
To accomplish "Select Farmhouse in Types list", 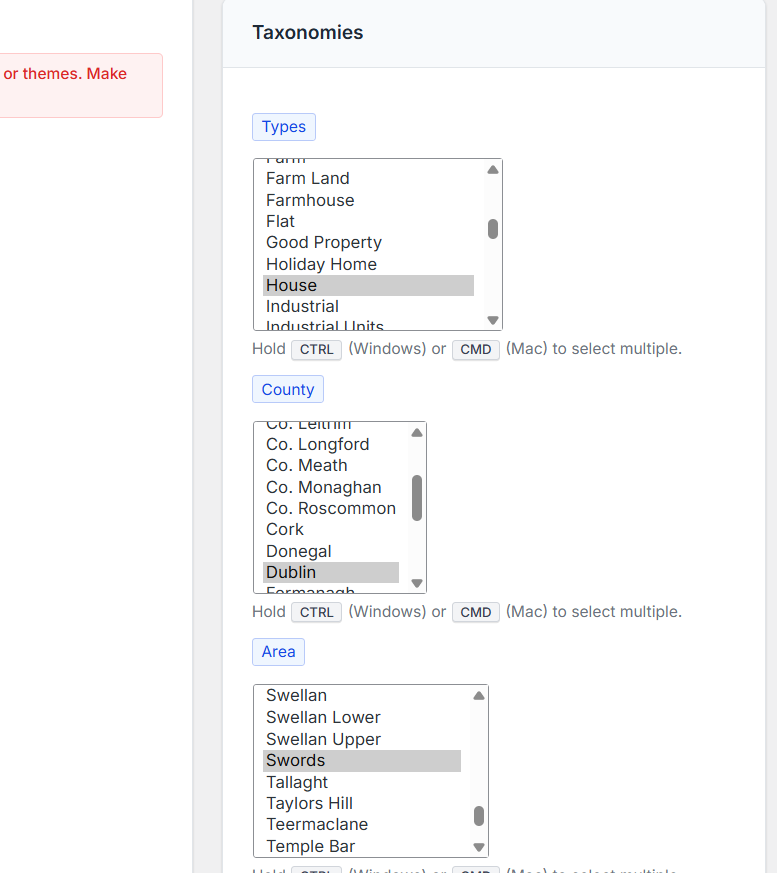I will (x=310, y=200).
